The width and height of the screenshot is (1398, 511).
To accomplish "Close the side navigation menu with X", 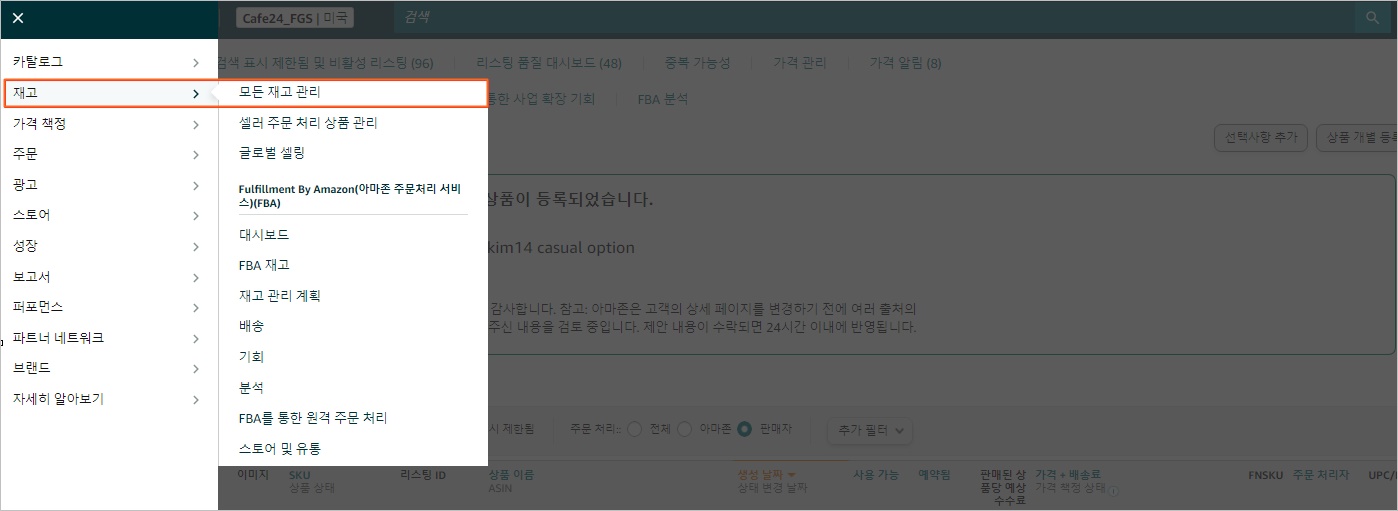I will pyautogui.click(x=18, y=18).
